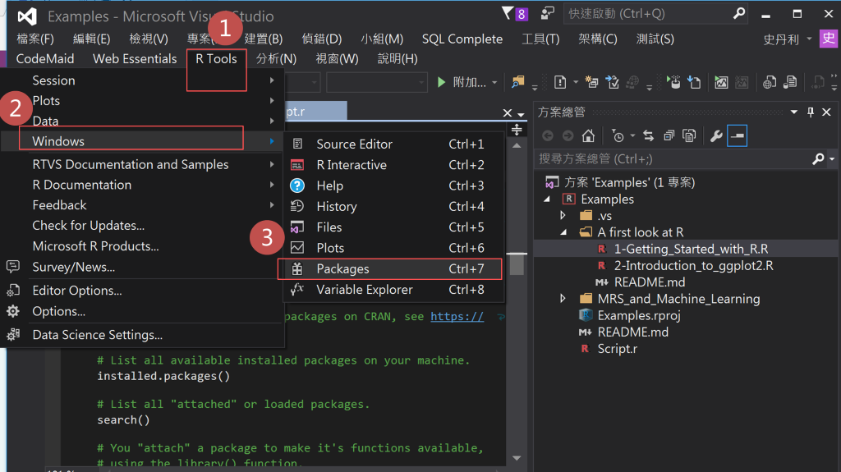
Task: Click the properties wrench icon
Action: 716,136
